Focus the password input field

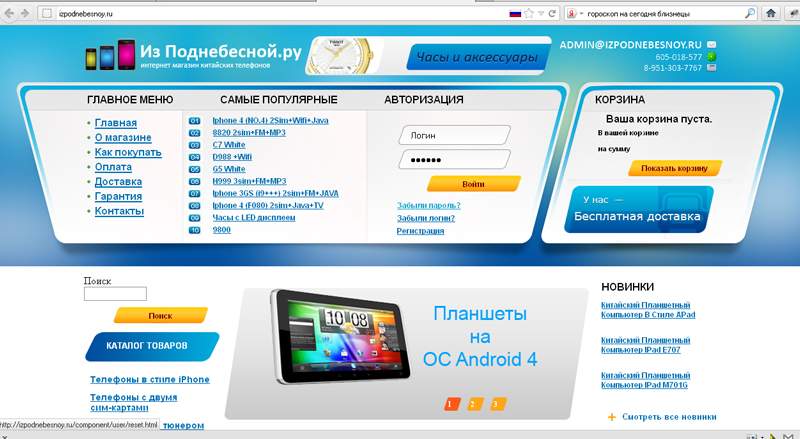(x=454, y=159)
